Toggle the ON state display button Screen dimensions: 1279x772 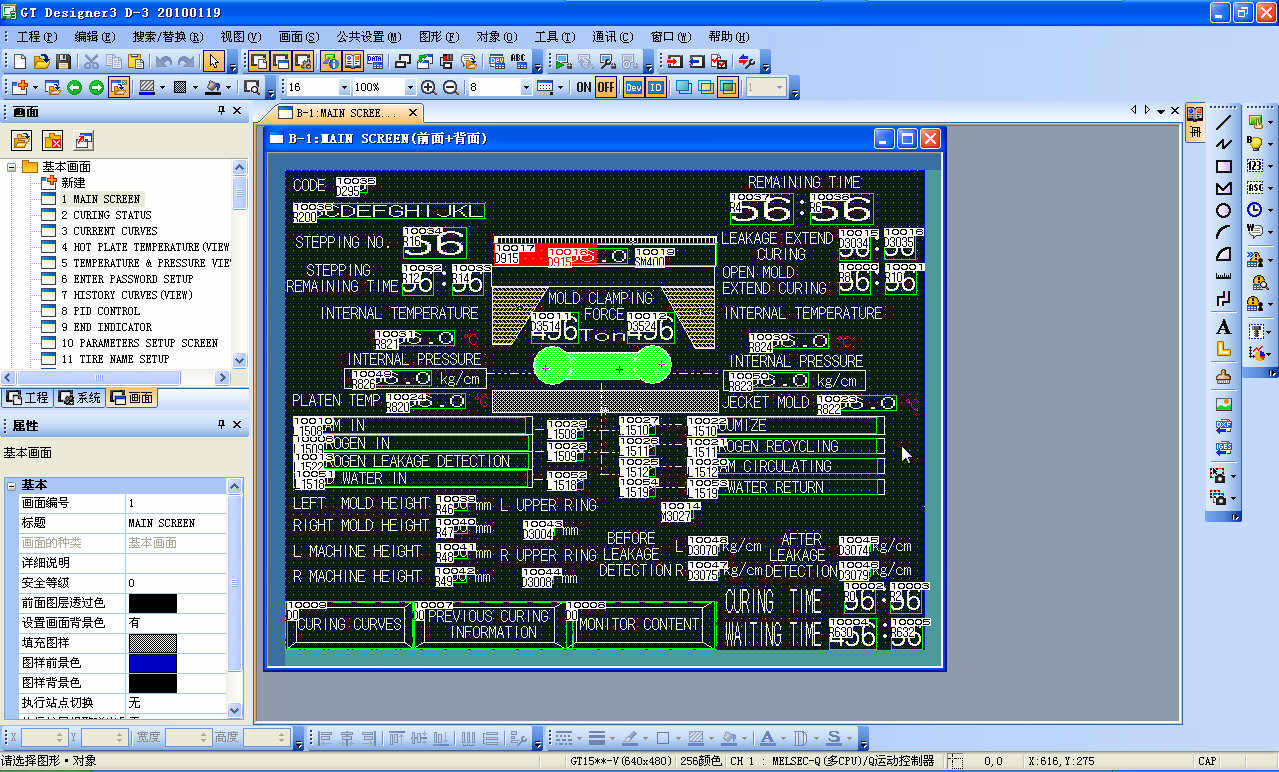tap(584, 88)
